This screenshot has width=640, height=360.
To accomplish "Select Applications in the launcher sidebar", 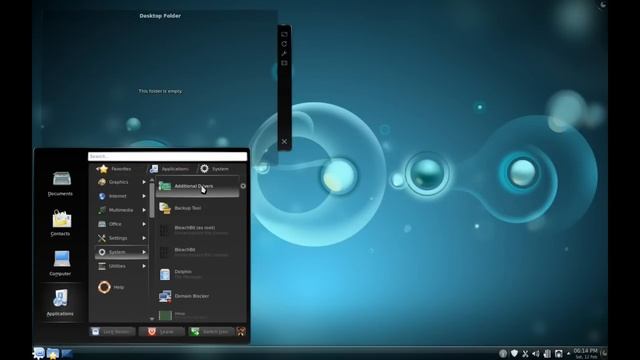I will 60,303.
